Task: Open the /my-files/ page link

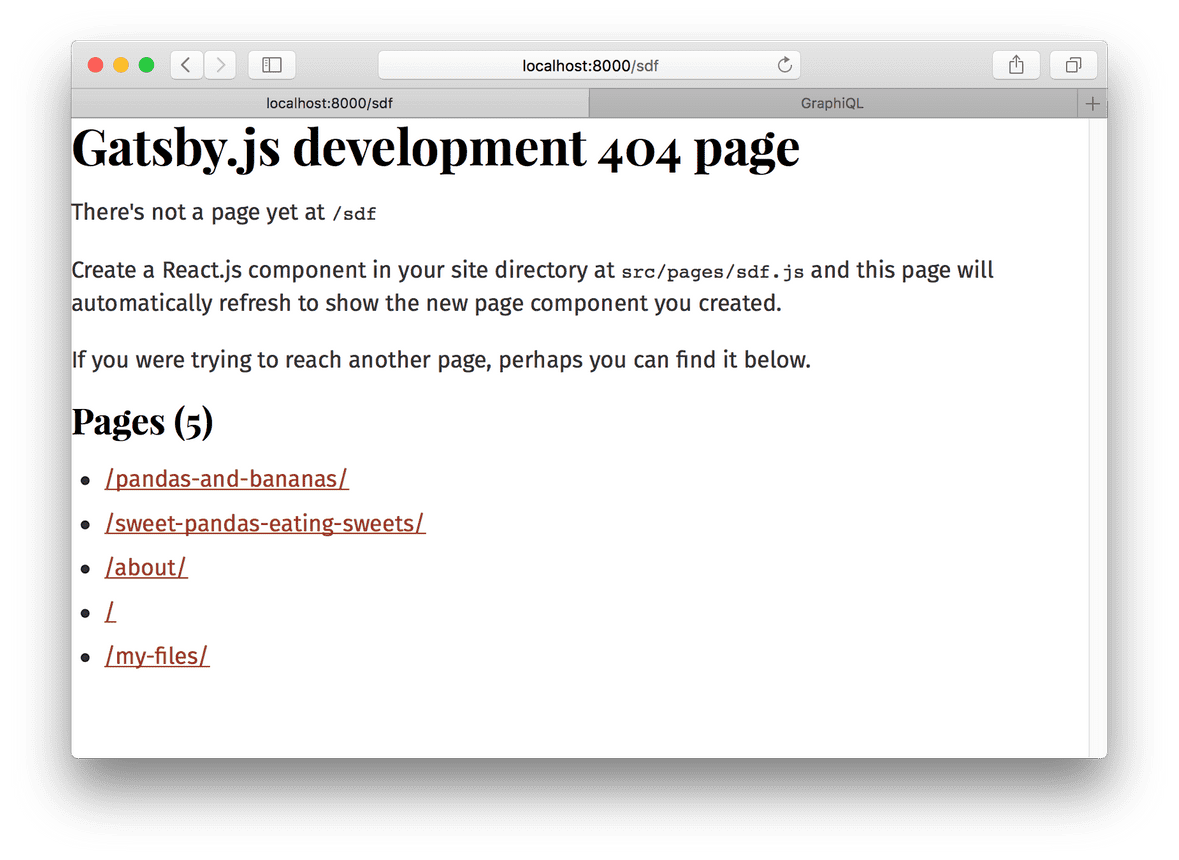Action: click(x=156, y=656)
